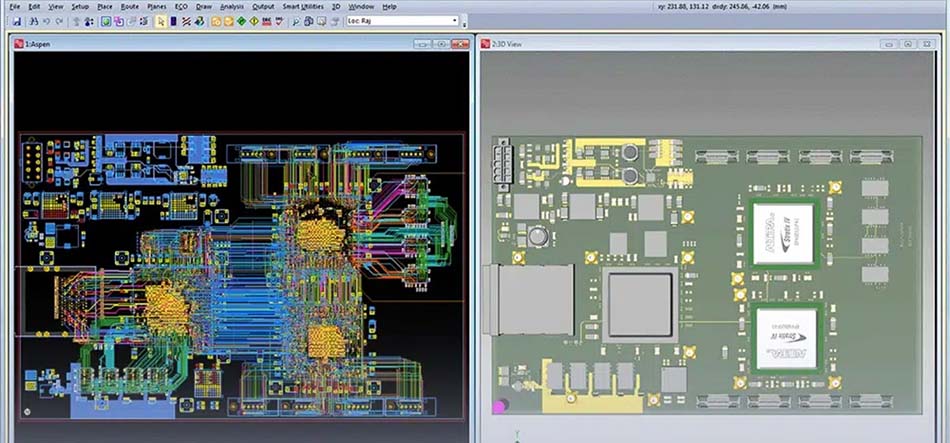Close the 2:3D View window
The height and width of the screenshot is (443, 950).
[x=926, y=44]
